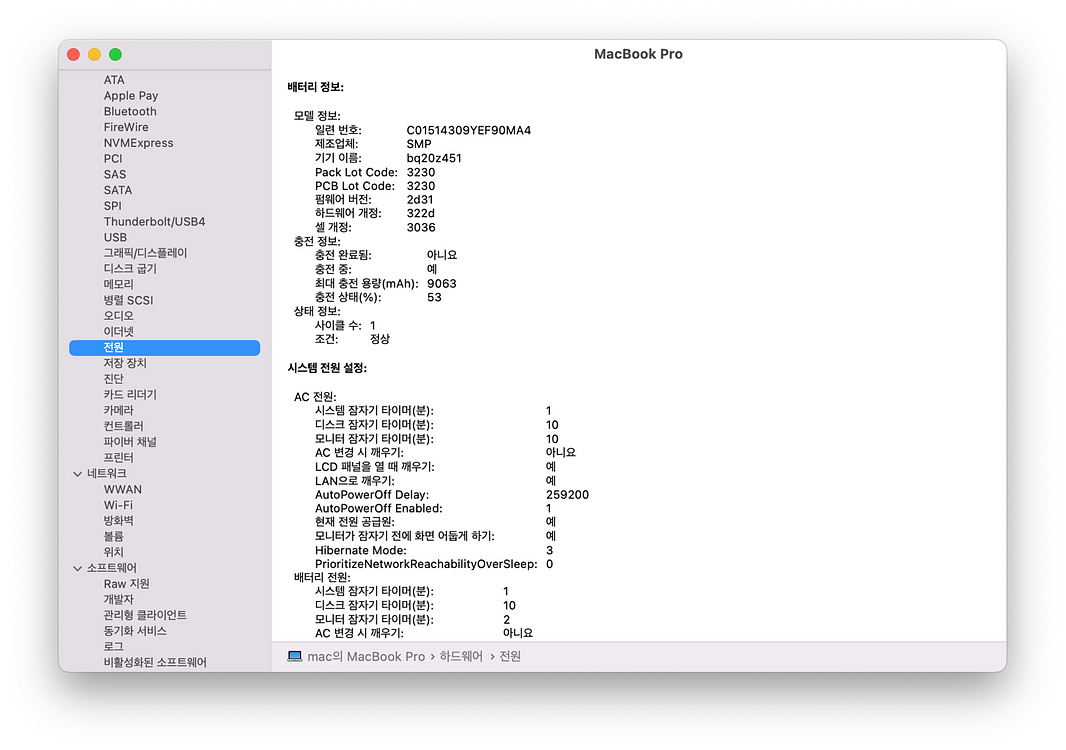The width and height of the screenshot is (1066, 750).
Task: Select USB in the sidebar
Action: (x=115, y=237)
